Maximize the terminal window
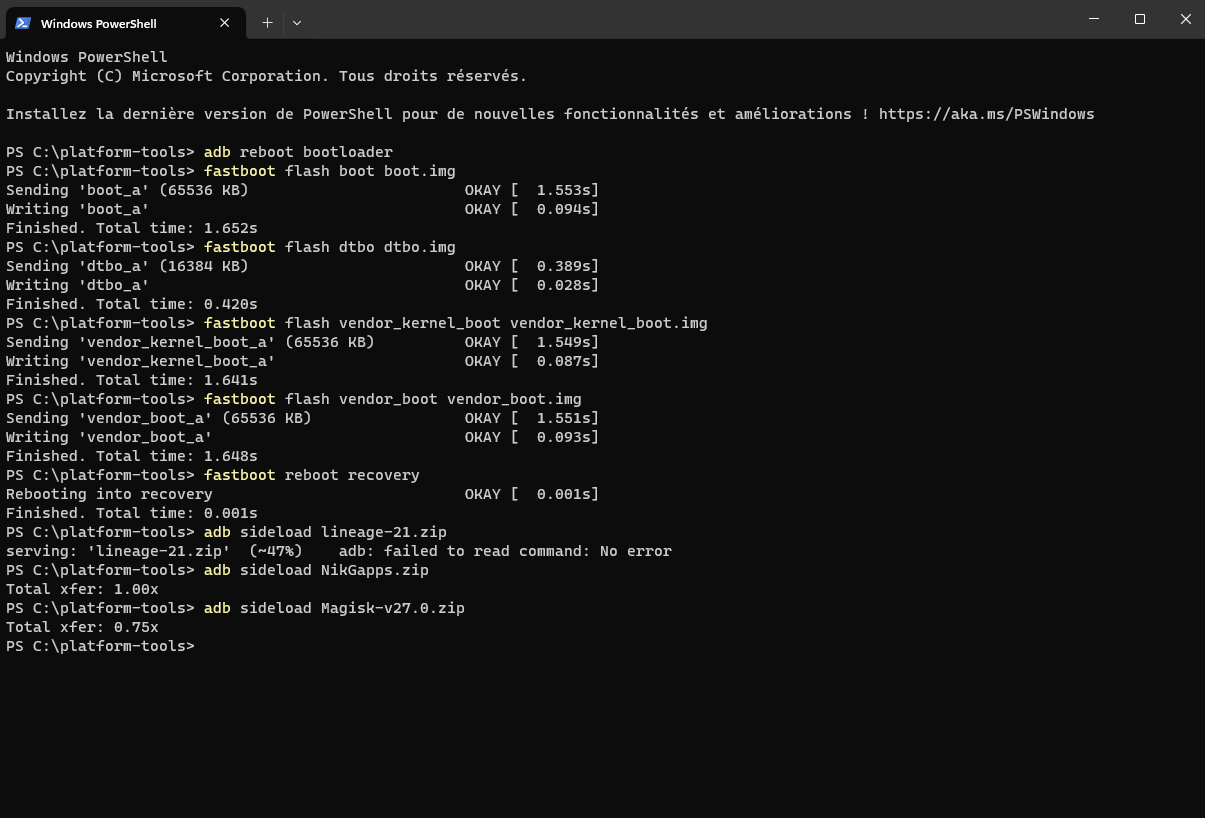The image size is (1205, 818). [1139, 19]
